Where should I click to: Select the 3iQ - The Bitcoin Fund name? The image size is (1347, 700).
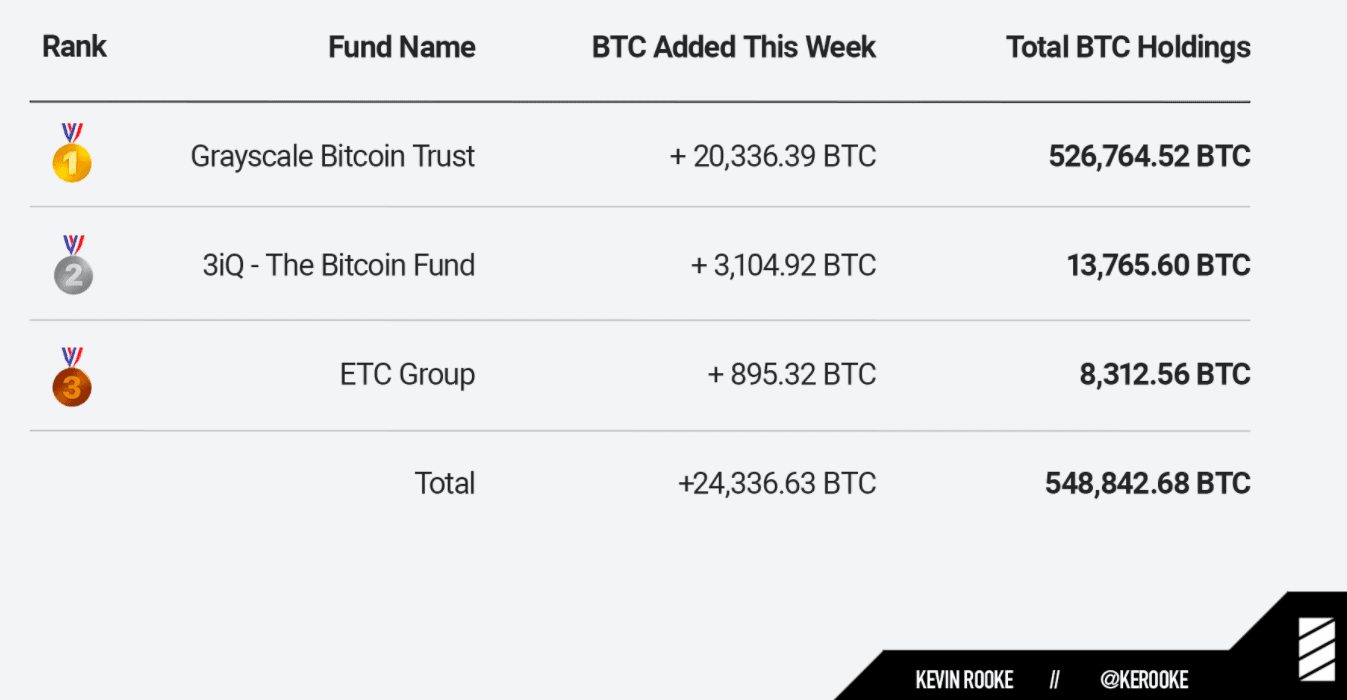point(339,265)
